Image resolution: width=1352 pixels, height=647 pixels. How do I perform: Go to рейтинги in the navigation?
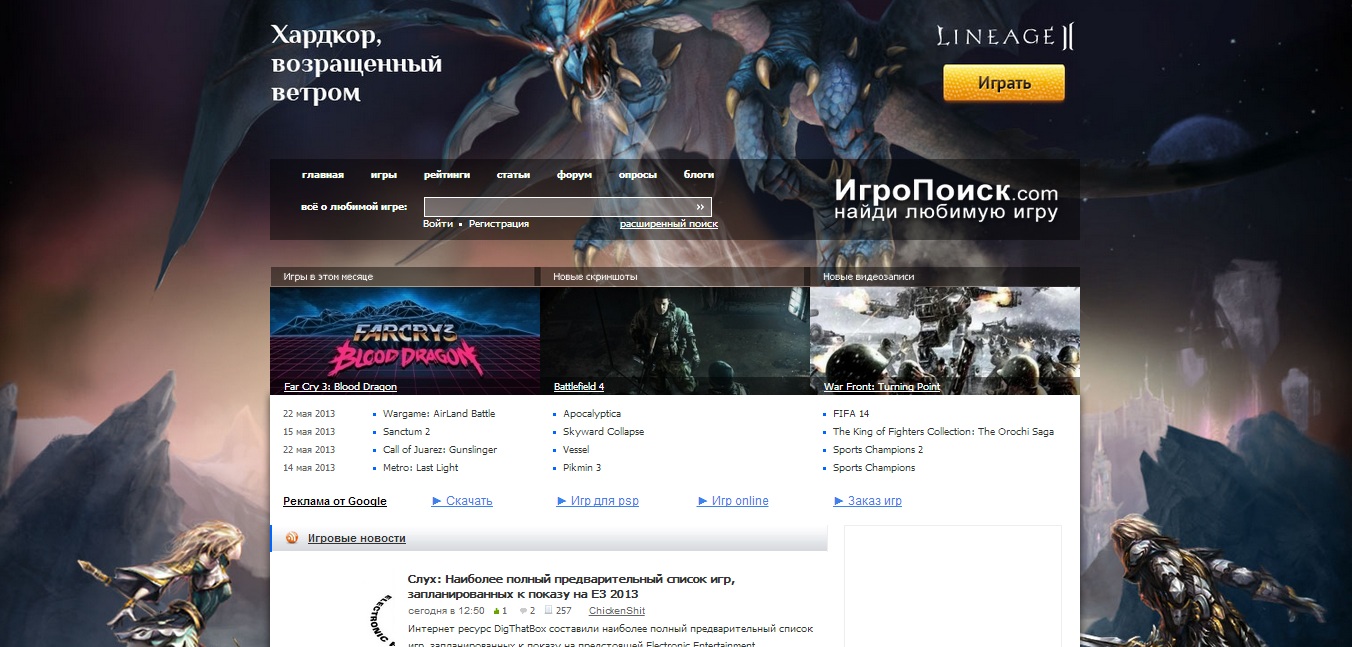point(446,175)
